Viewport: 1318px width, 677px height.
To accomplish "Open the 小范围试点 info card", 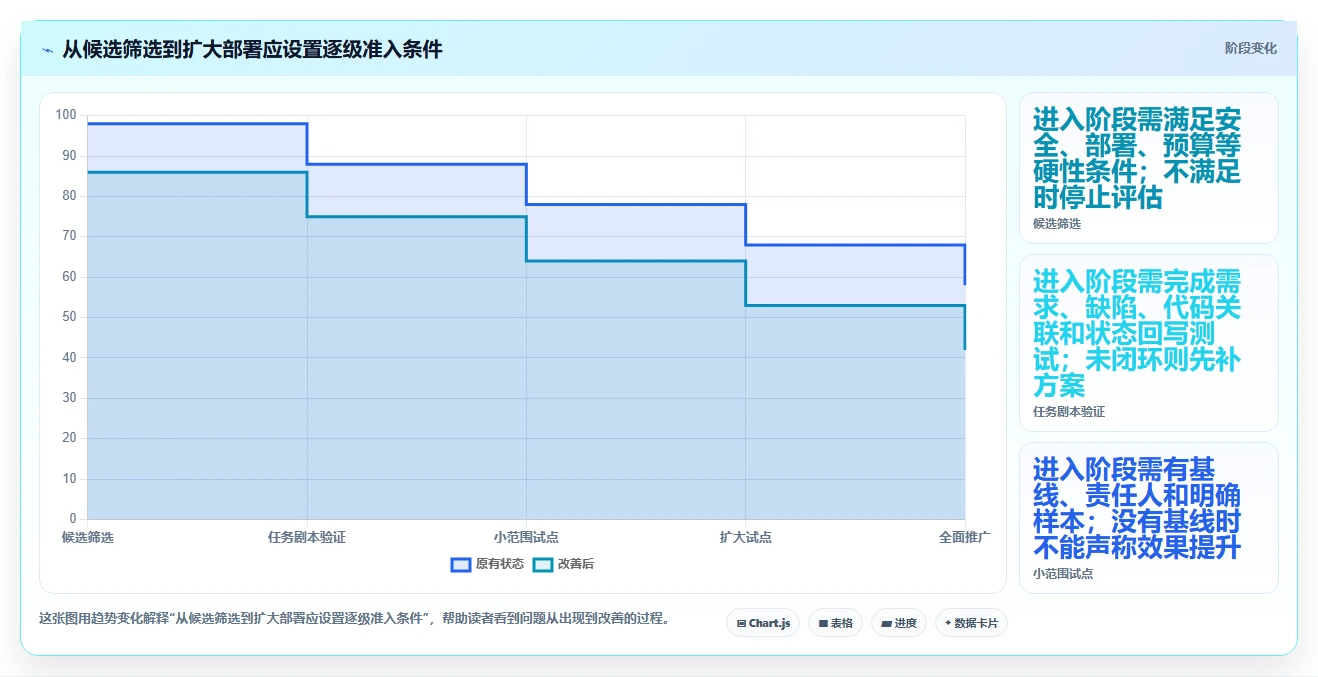I will pyautogui.click(x=1148, y=518).
